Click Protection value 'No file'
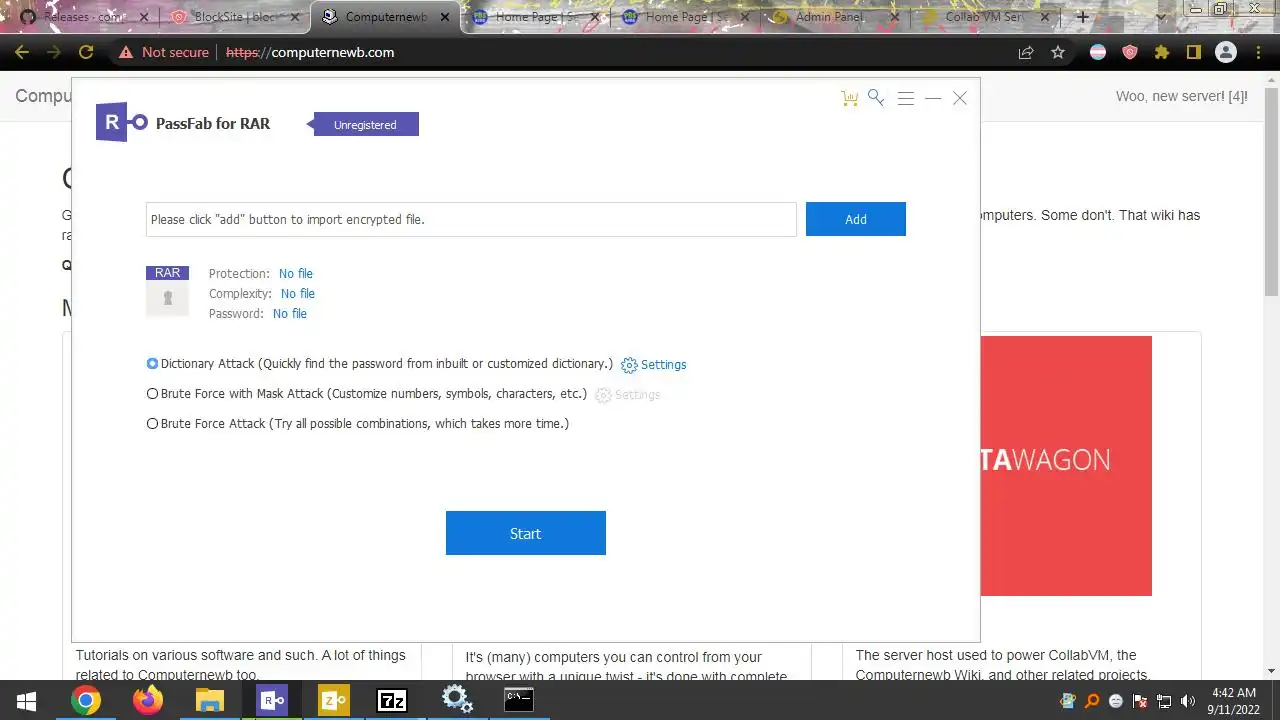The image size is (1280, 720). click(296, 274)
